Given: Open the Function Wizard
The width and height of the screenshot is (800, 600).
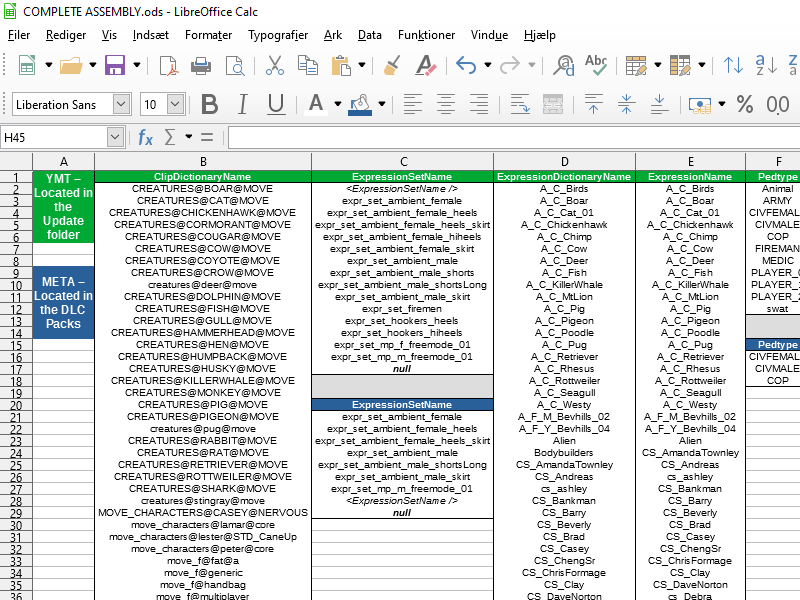Looking at the screenshot, I should (x=145, y=137).
